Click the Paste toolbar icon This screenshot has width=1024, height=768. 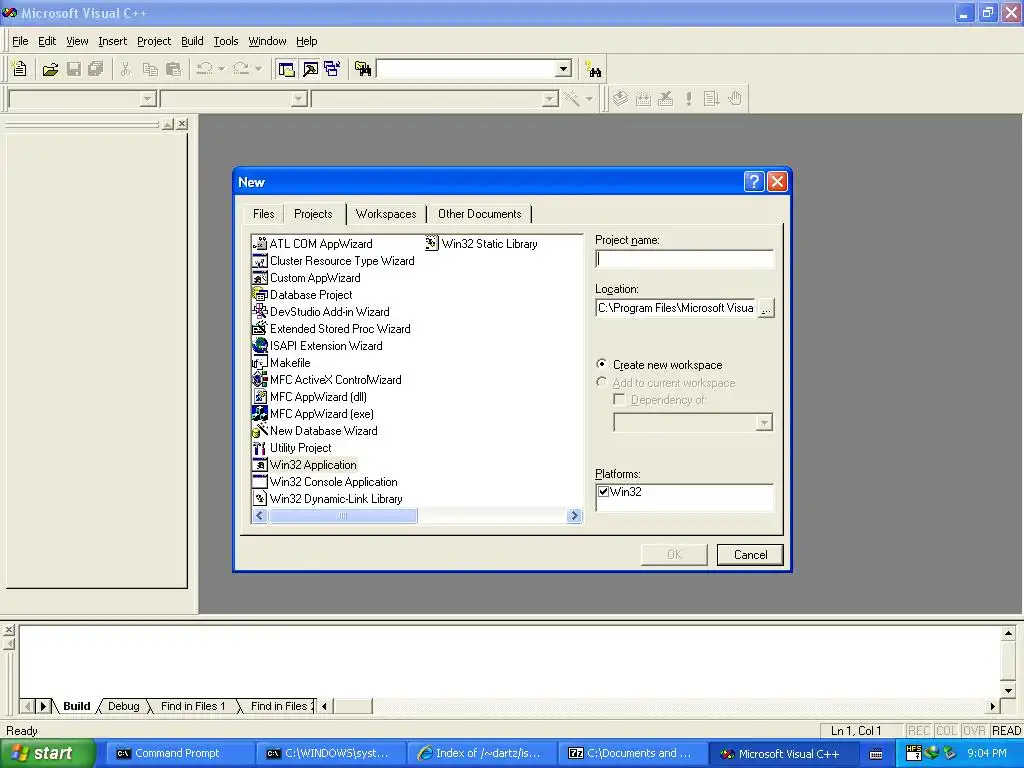coord(174,69)
